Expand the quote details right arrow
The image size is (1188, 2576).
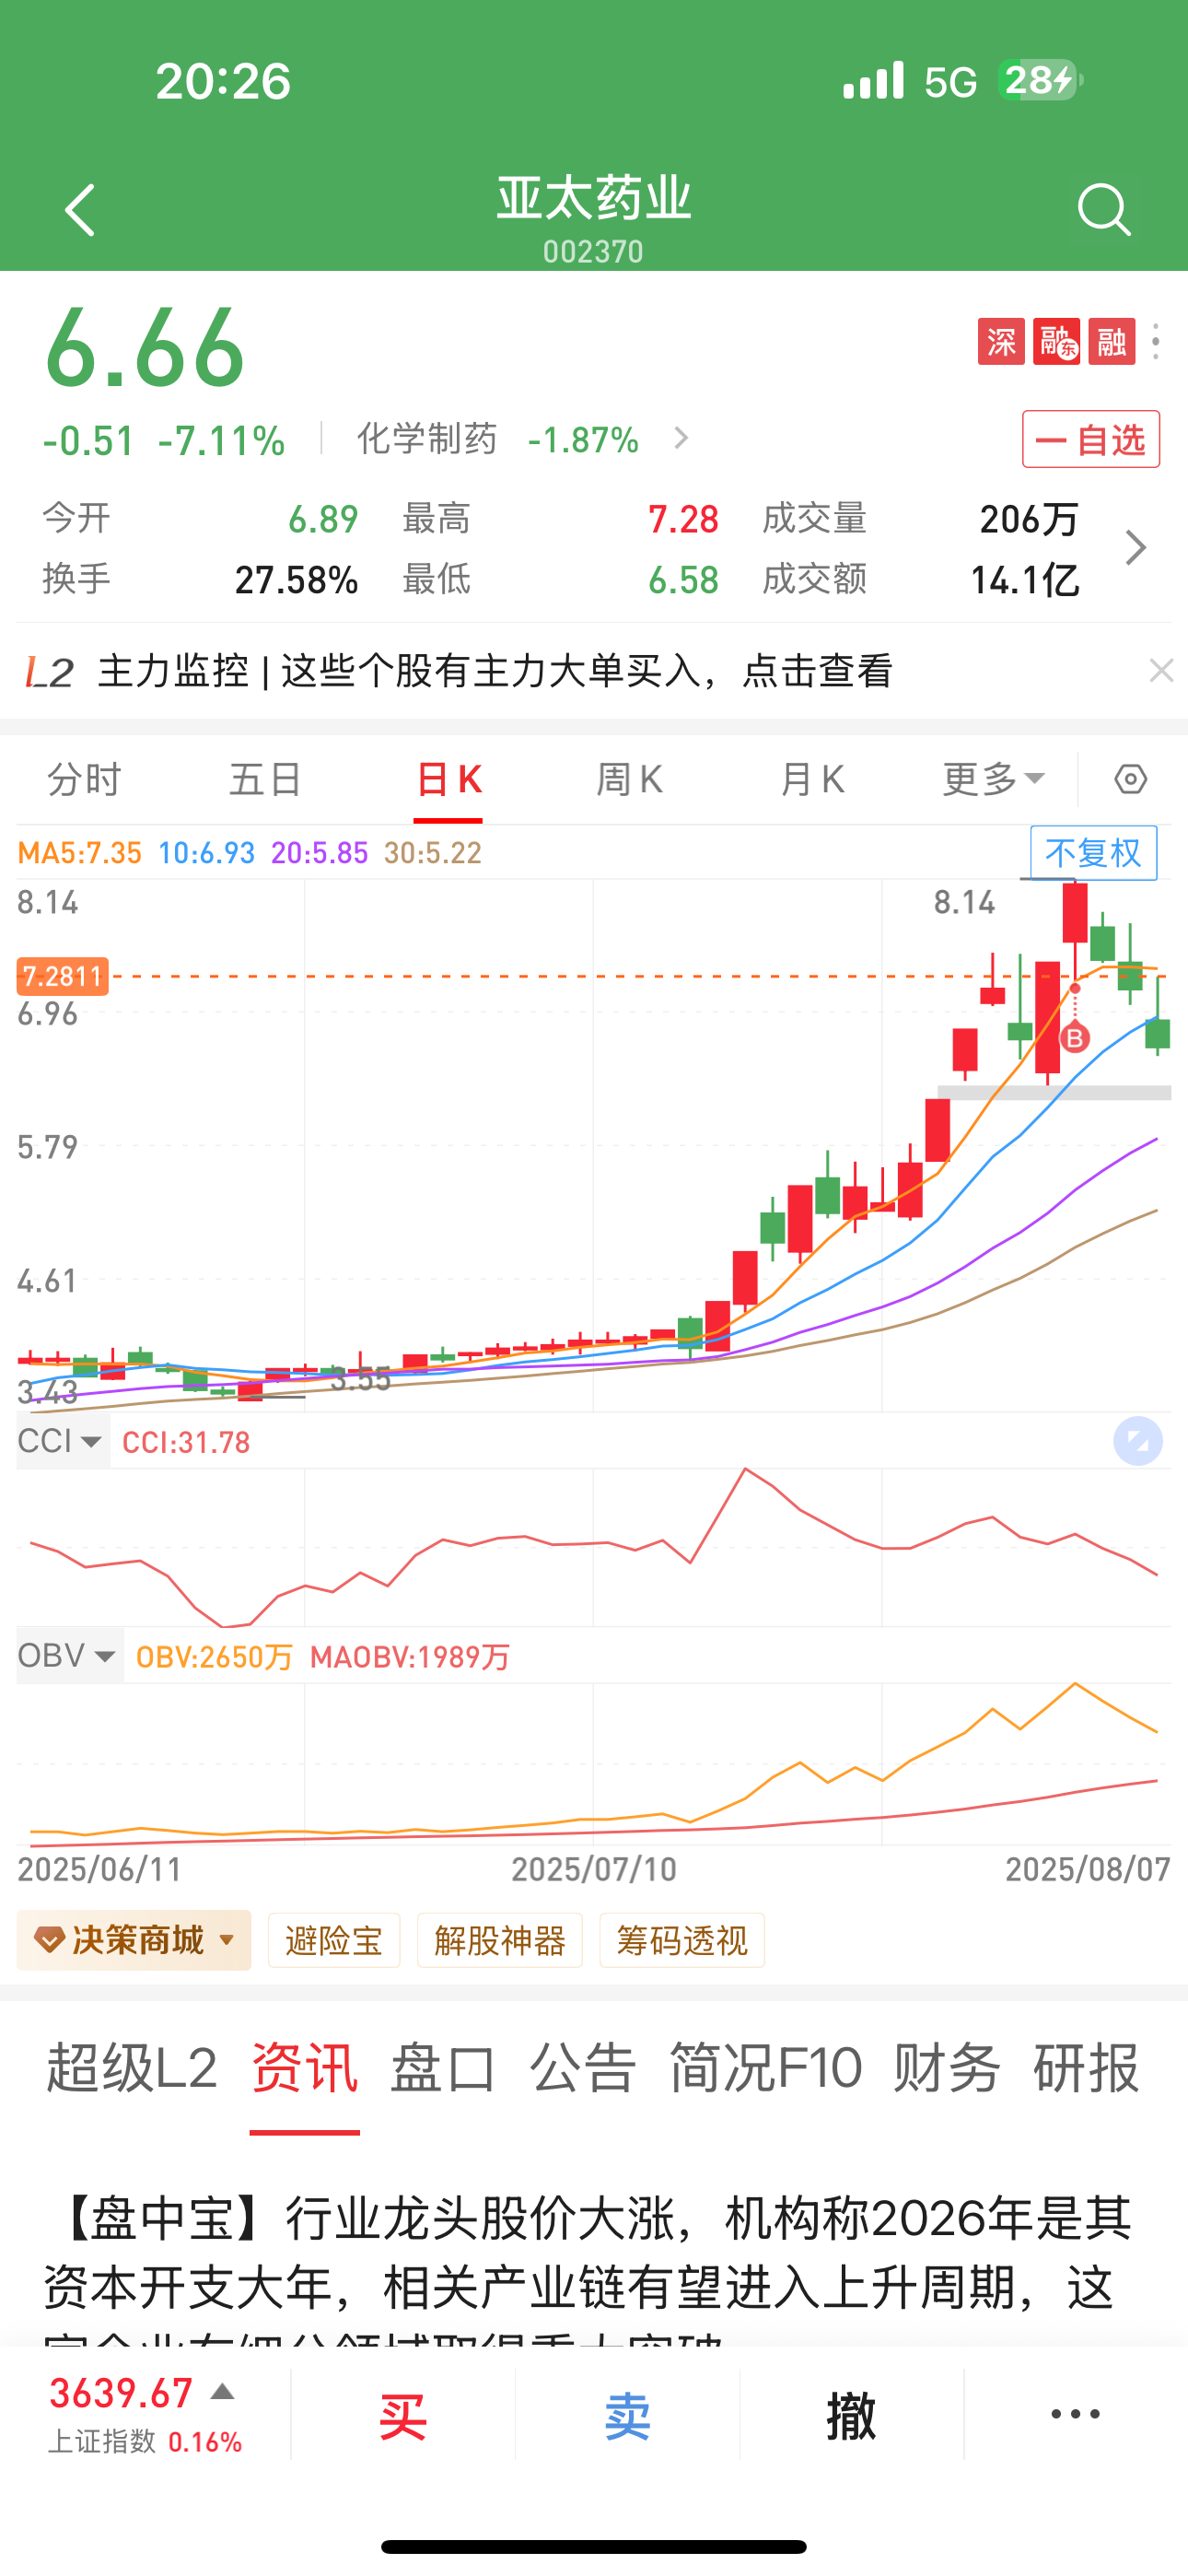click(x=1135, y=548)
